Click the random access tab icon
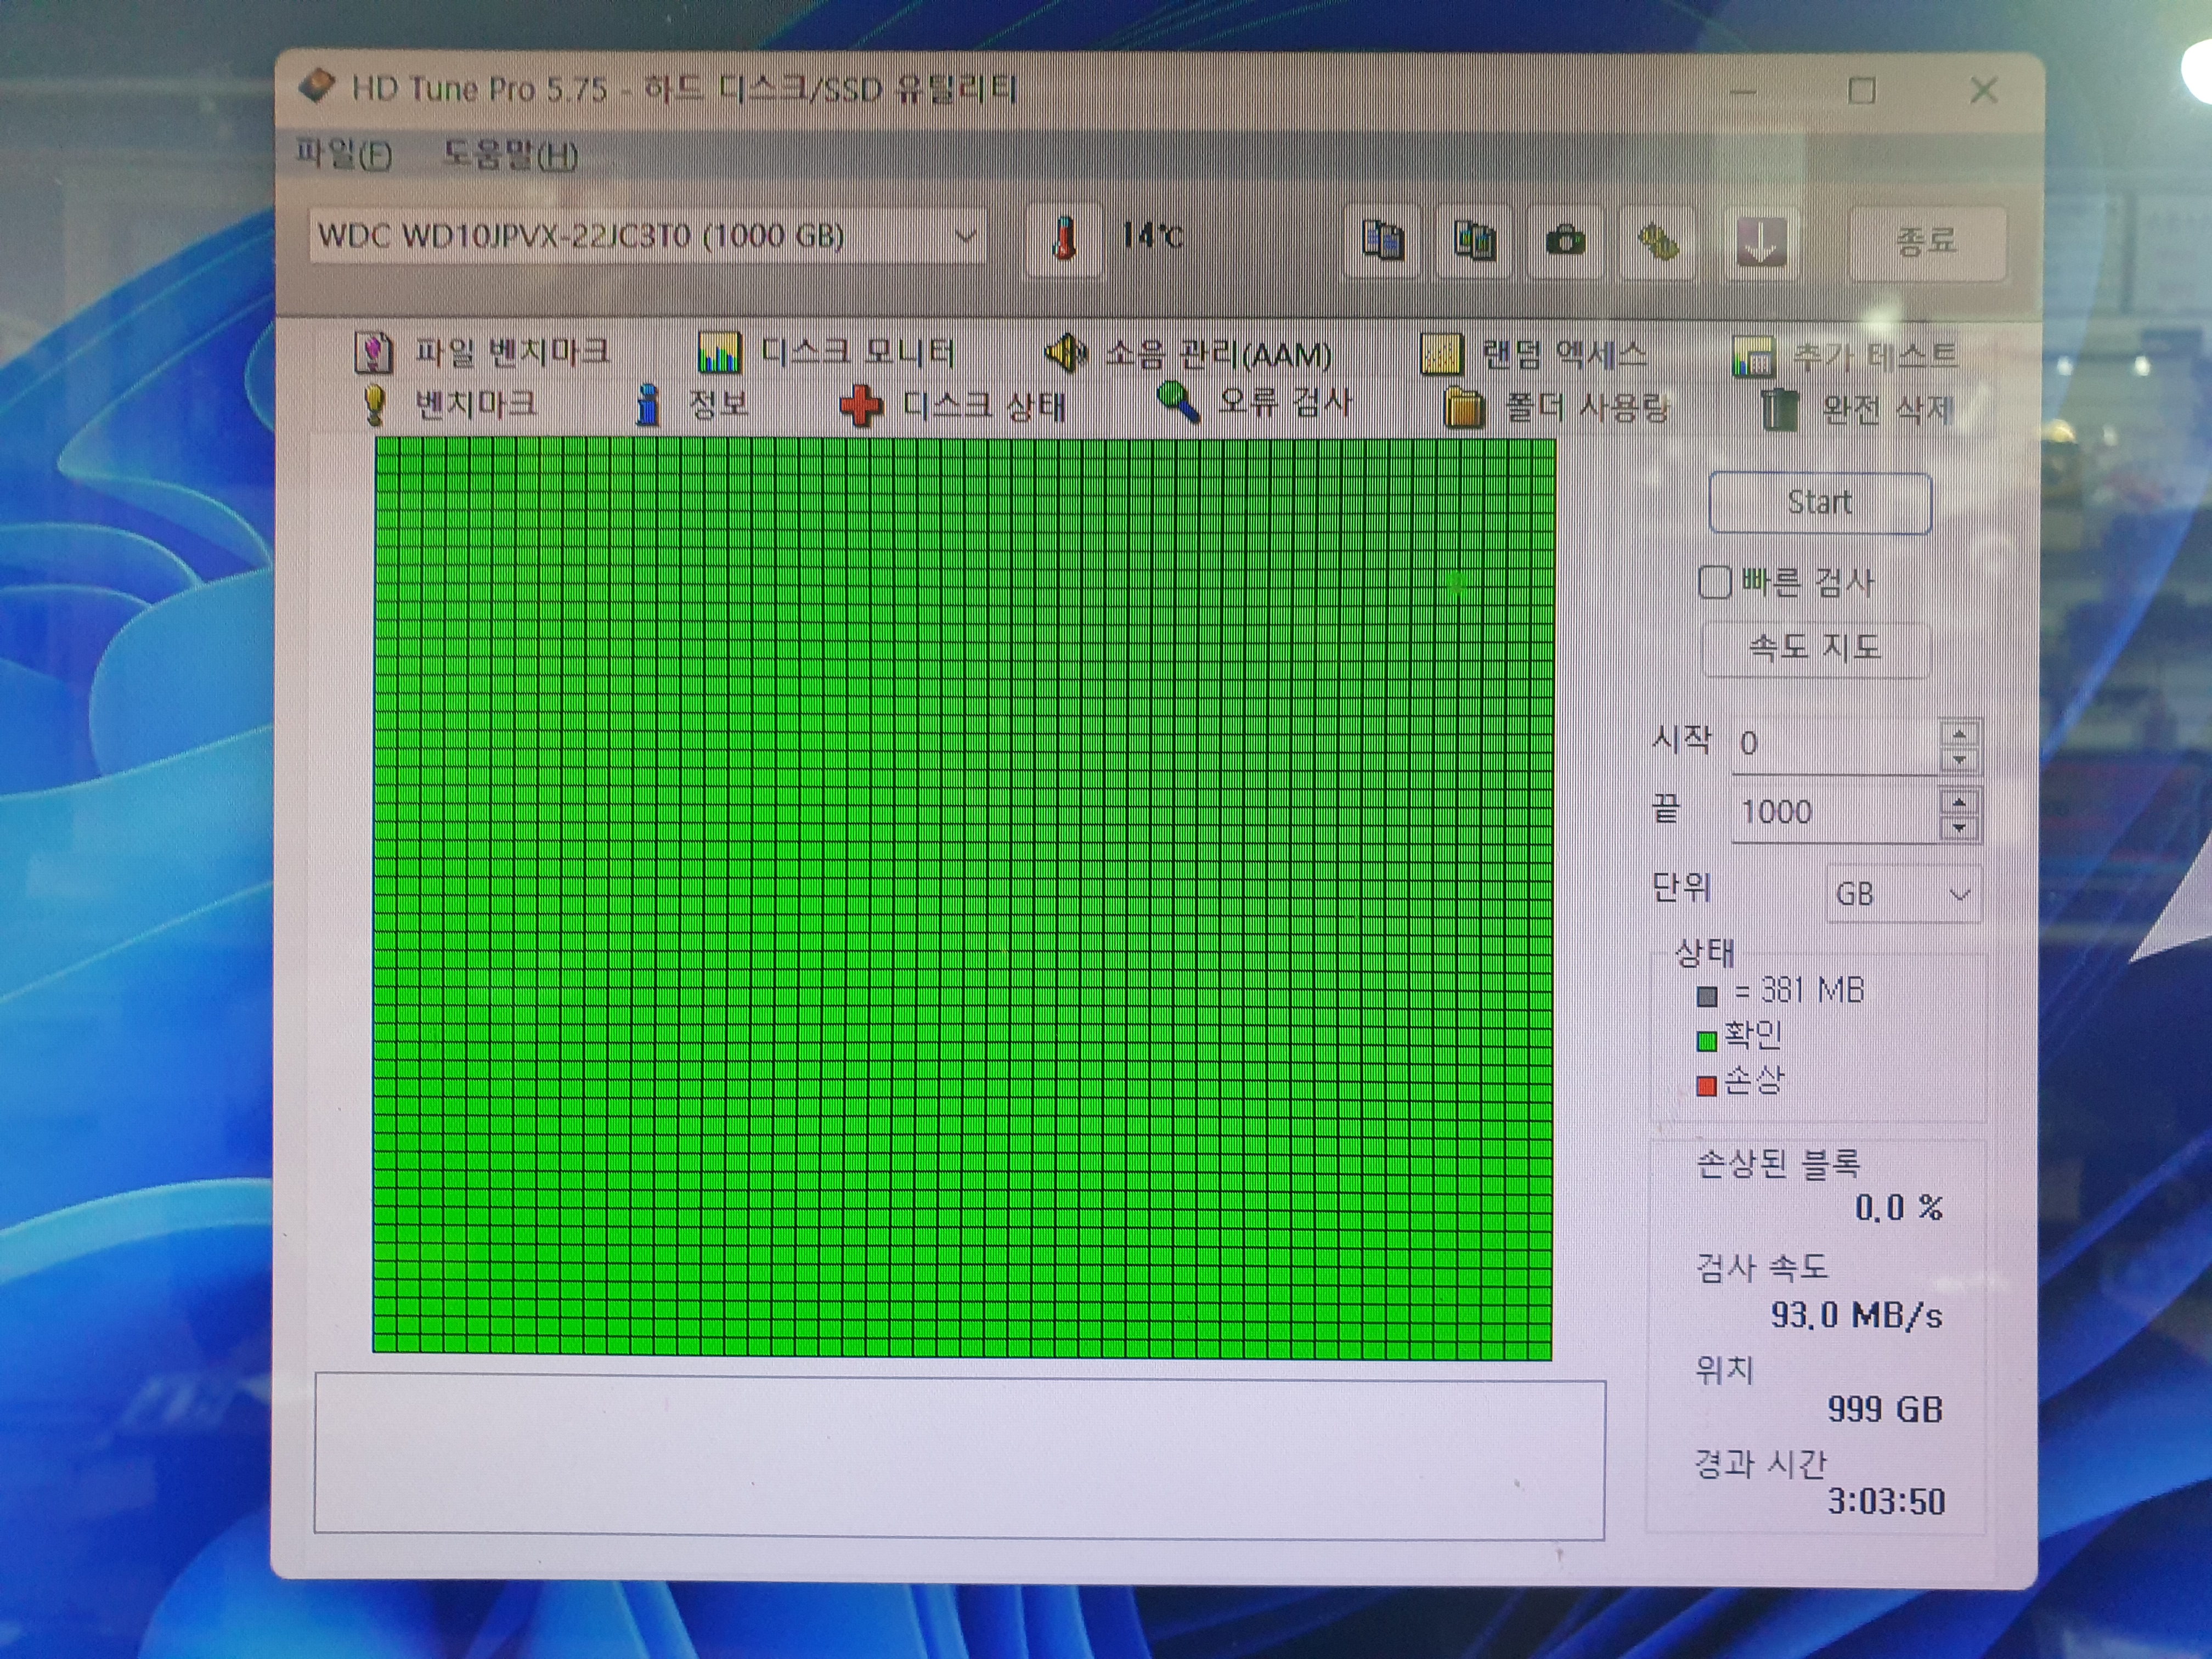 tap(1441, 354)
